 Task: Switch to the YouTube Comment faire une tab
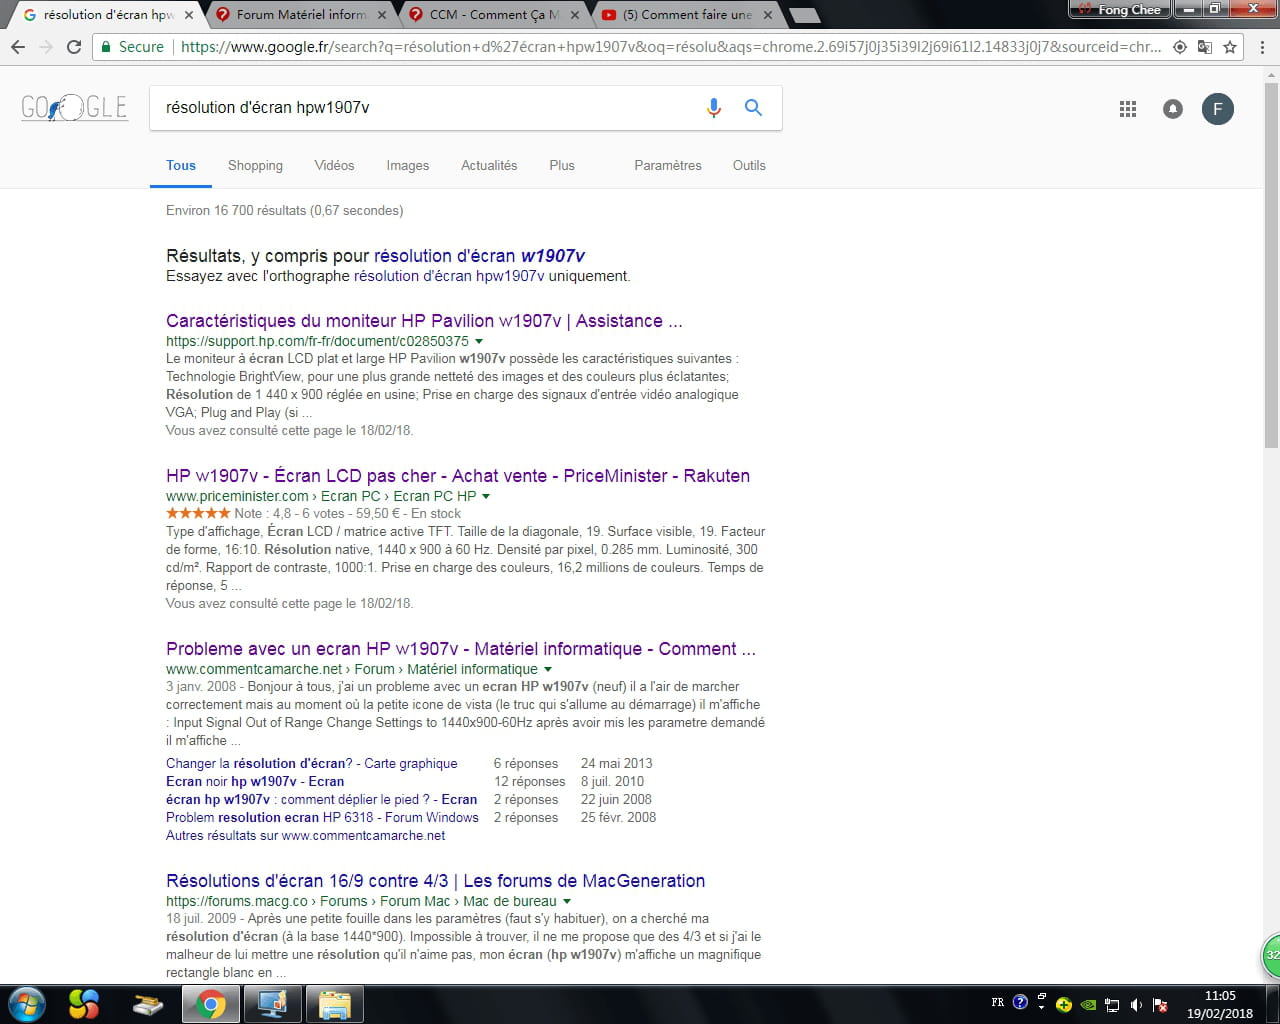coord(687,15)
